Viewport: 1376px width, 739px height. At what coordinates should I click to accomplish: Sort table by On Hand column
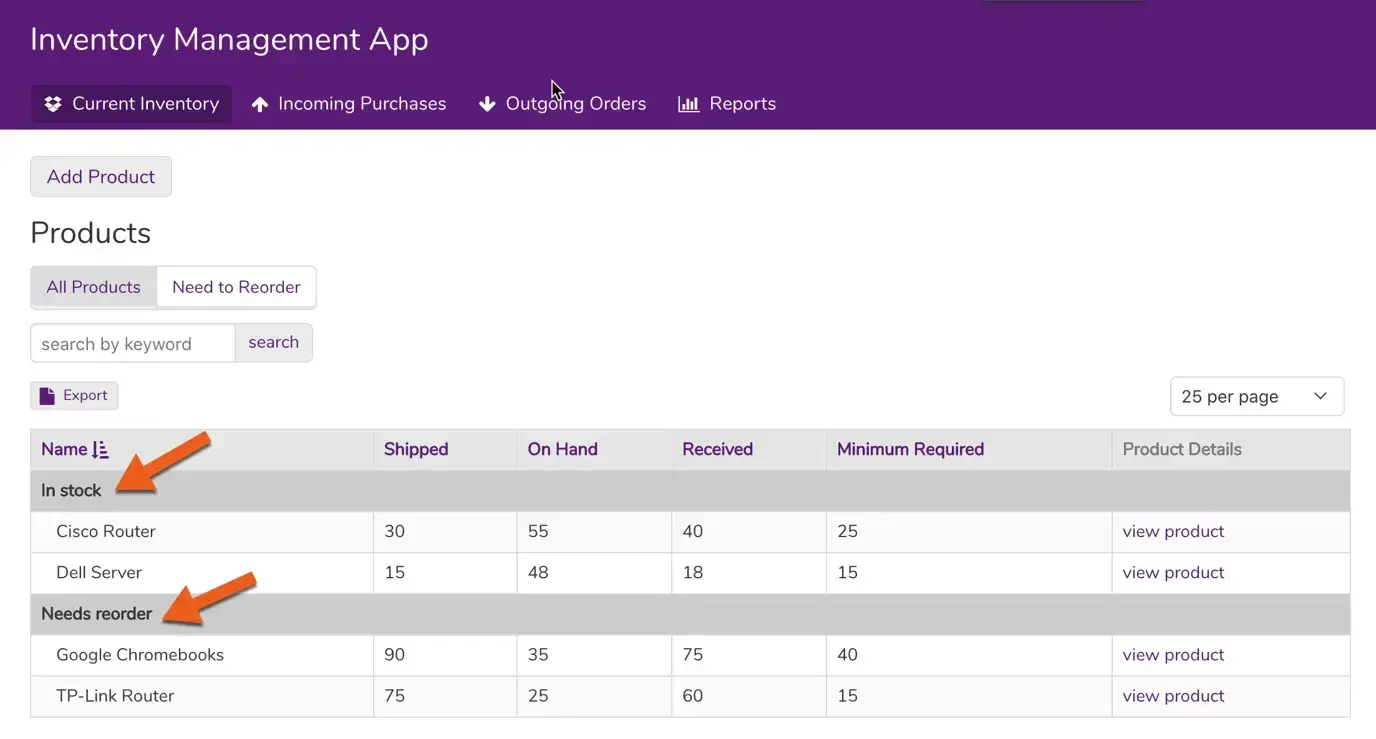[x=562, y=450]
